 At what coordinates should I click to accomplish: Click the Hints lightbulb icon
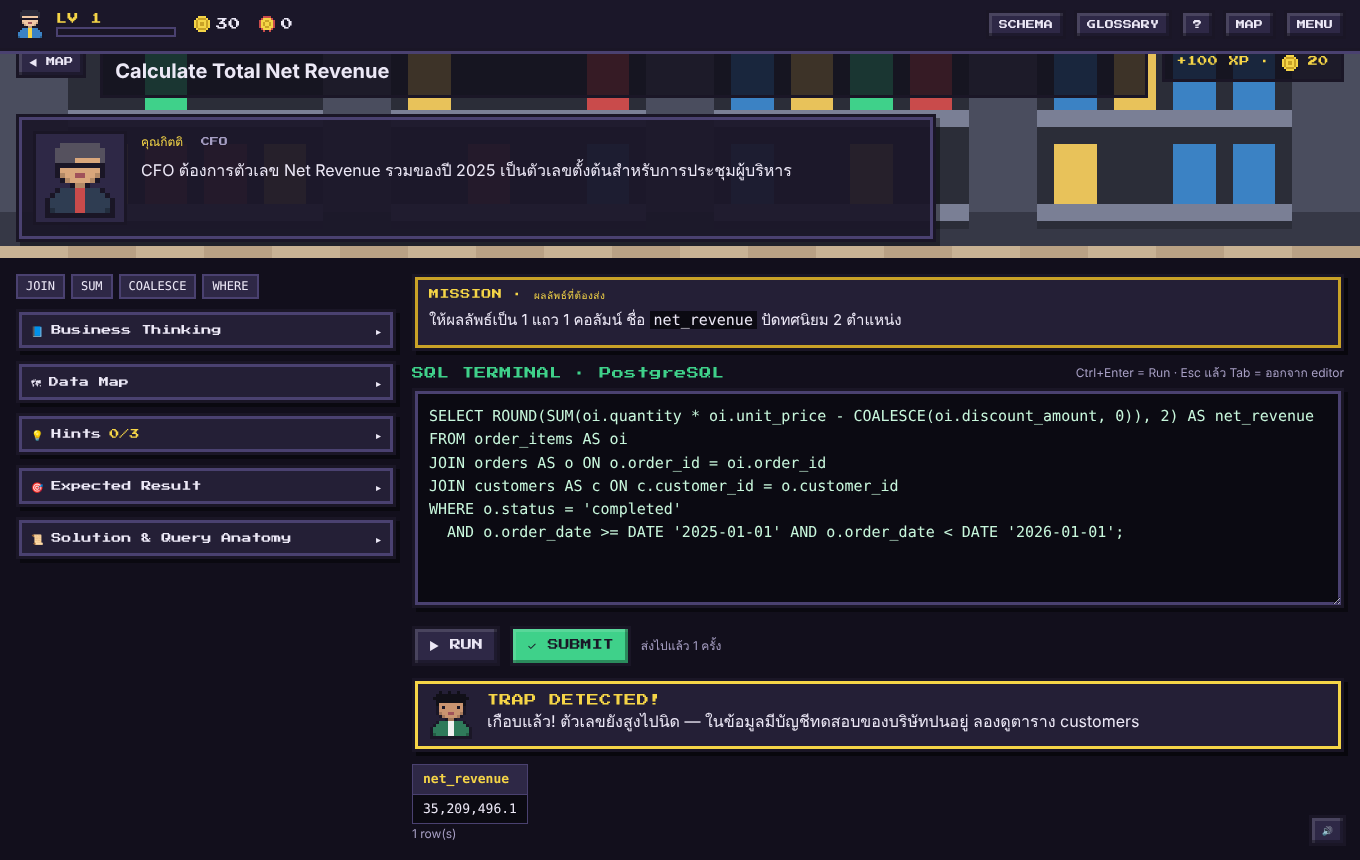[x=37, y=435]
